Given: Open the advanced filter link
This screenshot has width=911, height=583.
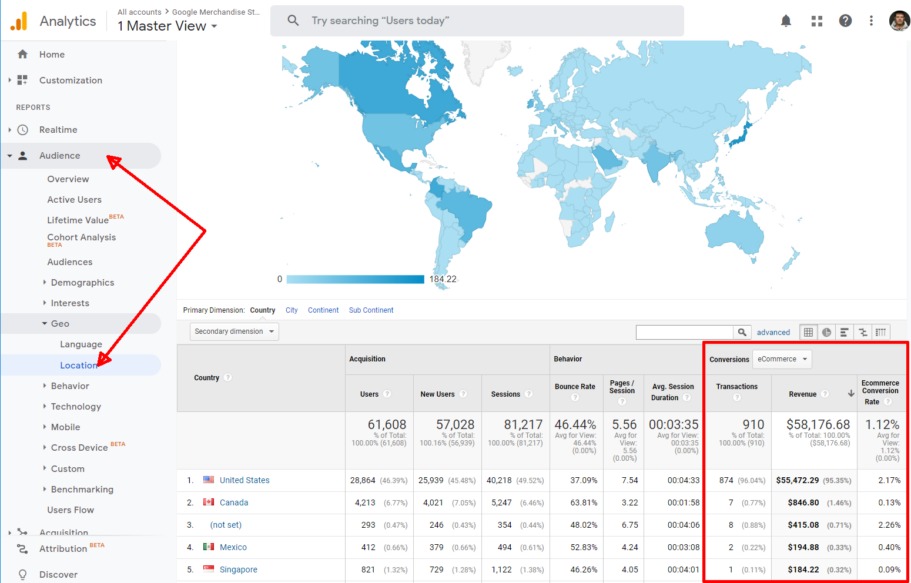Looking at the screenshot, I should click(x=772, y=331).
